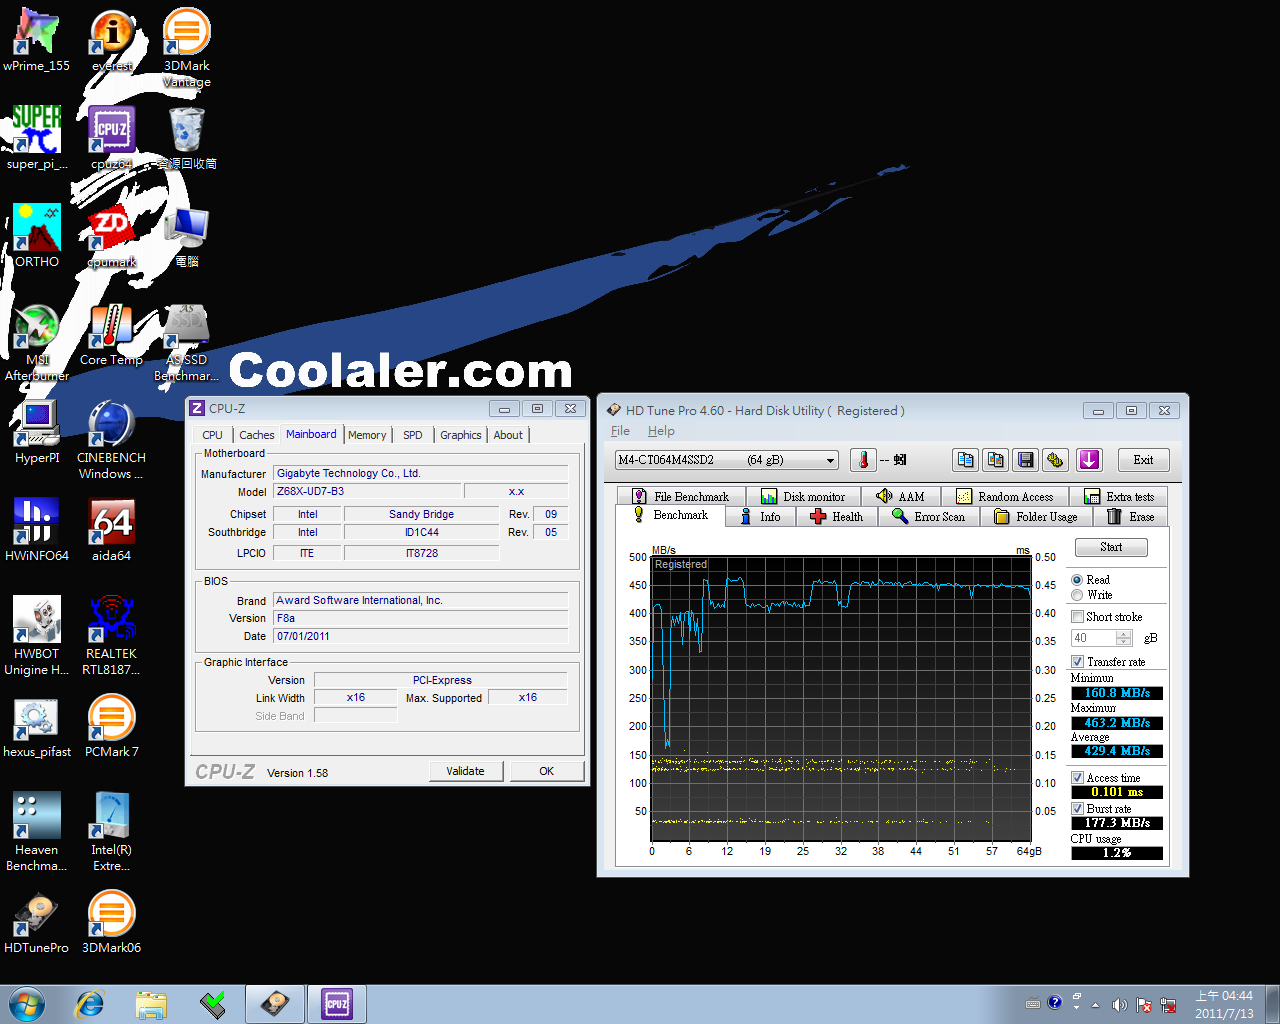
Task: Open the AAM tab in HD Tune
Action: click(900, 496)
